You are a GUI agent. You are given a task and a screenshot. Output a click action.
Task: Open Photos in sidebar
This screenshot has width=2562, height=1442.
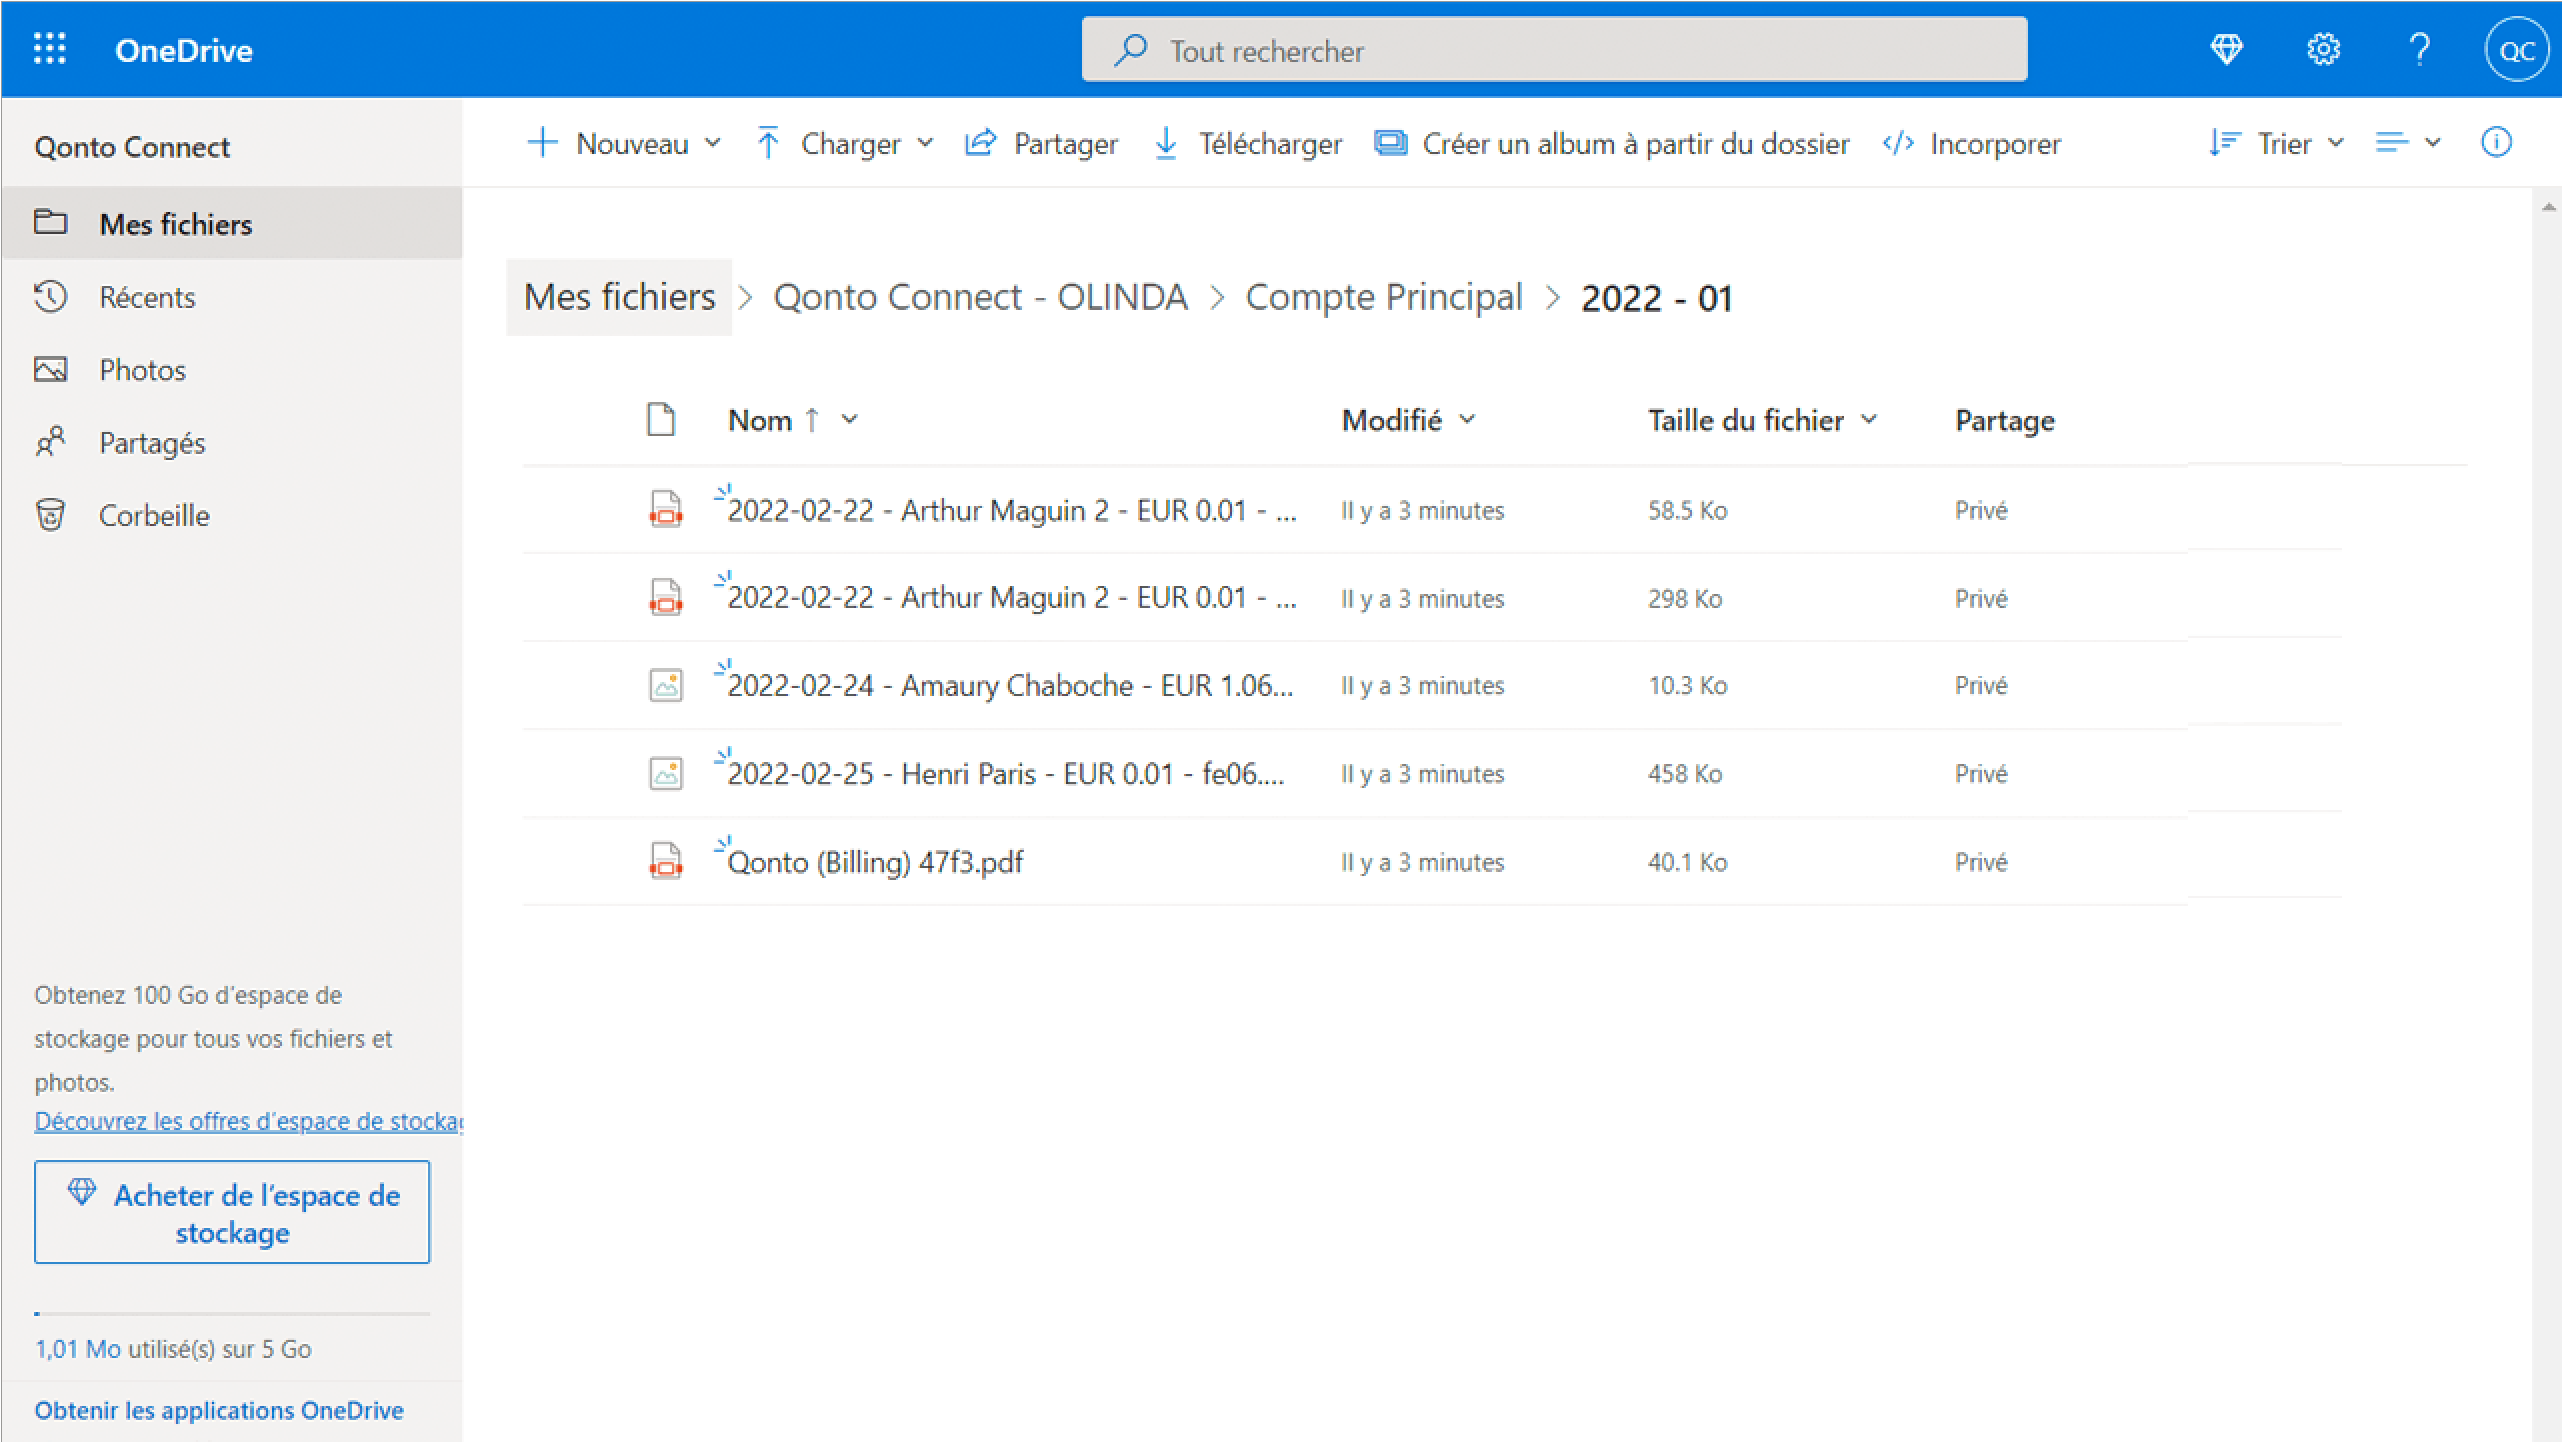click(232, 370)
